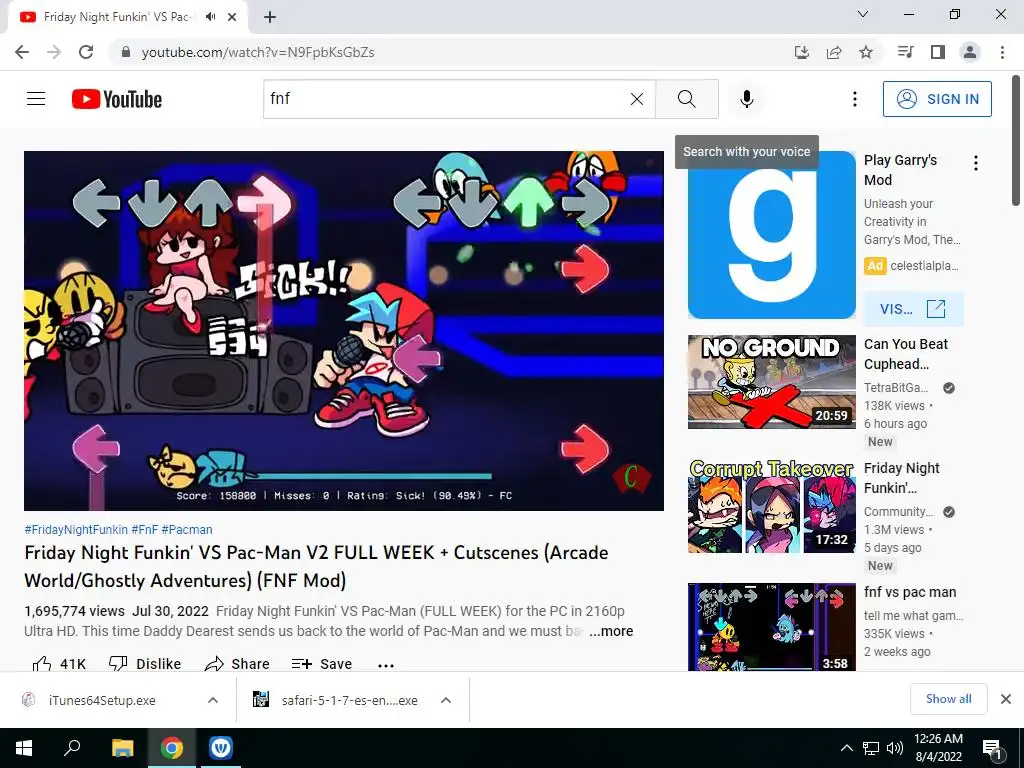The image size is (1024, 768).
Task: Open Chrome profile avatar
Action: coord(970,52)
